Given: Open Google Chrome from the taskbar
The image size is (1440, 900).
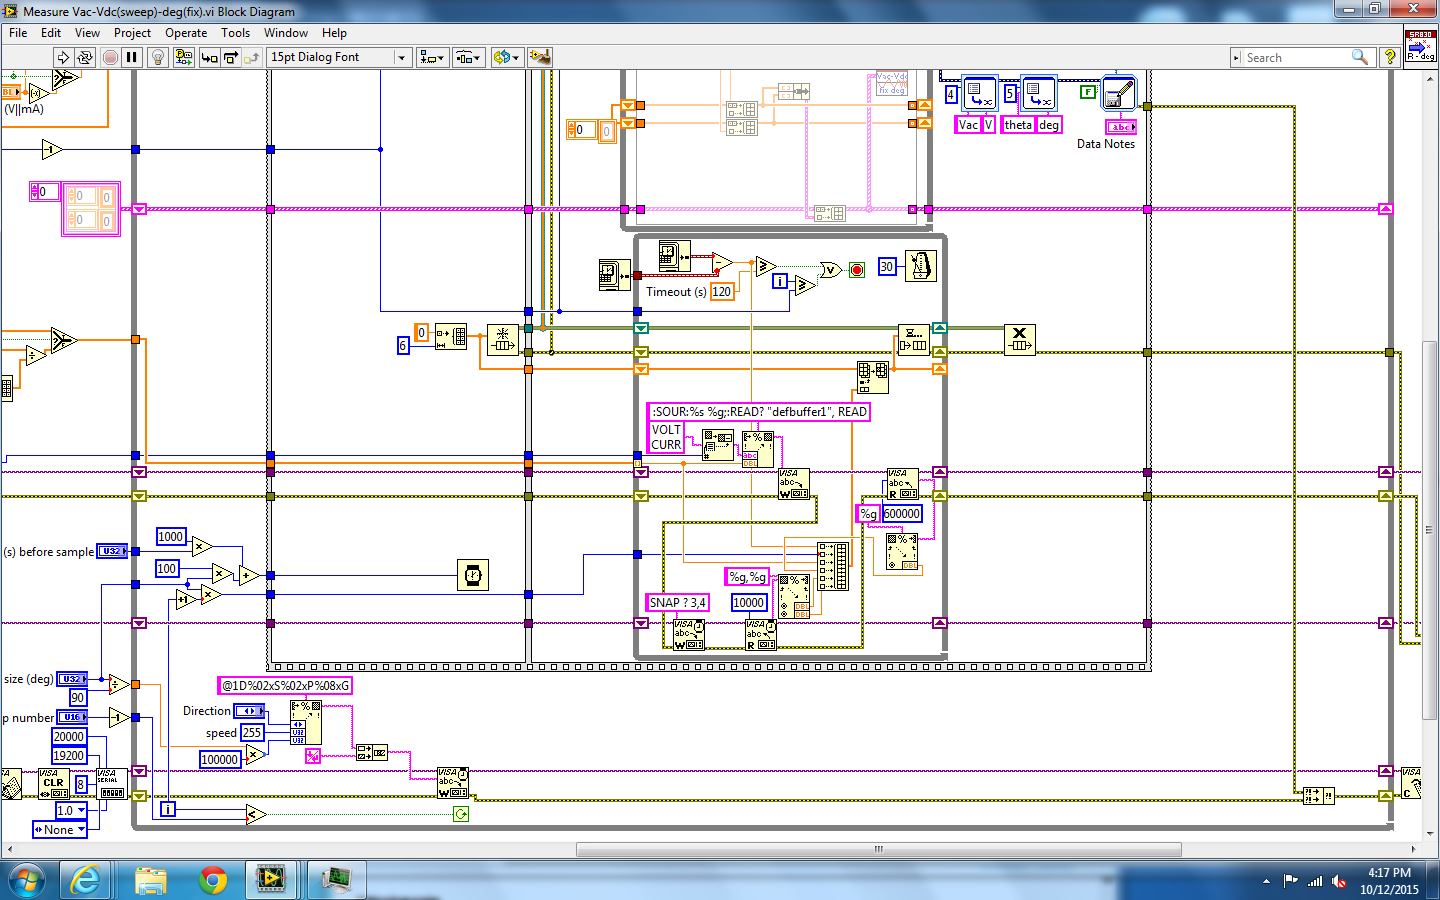Looking at the screenshot, I should coord(212,881).
